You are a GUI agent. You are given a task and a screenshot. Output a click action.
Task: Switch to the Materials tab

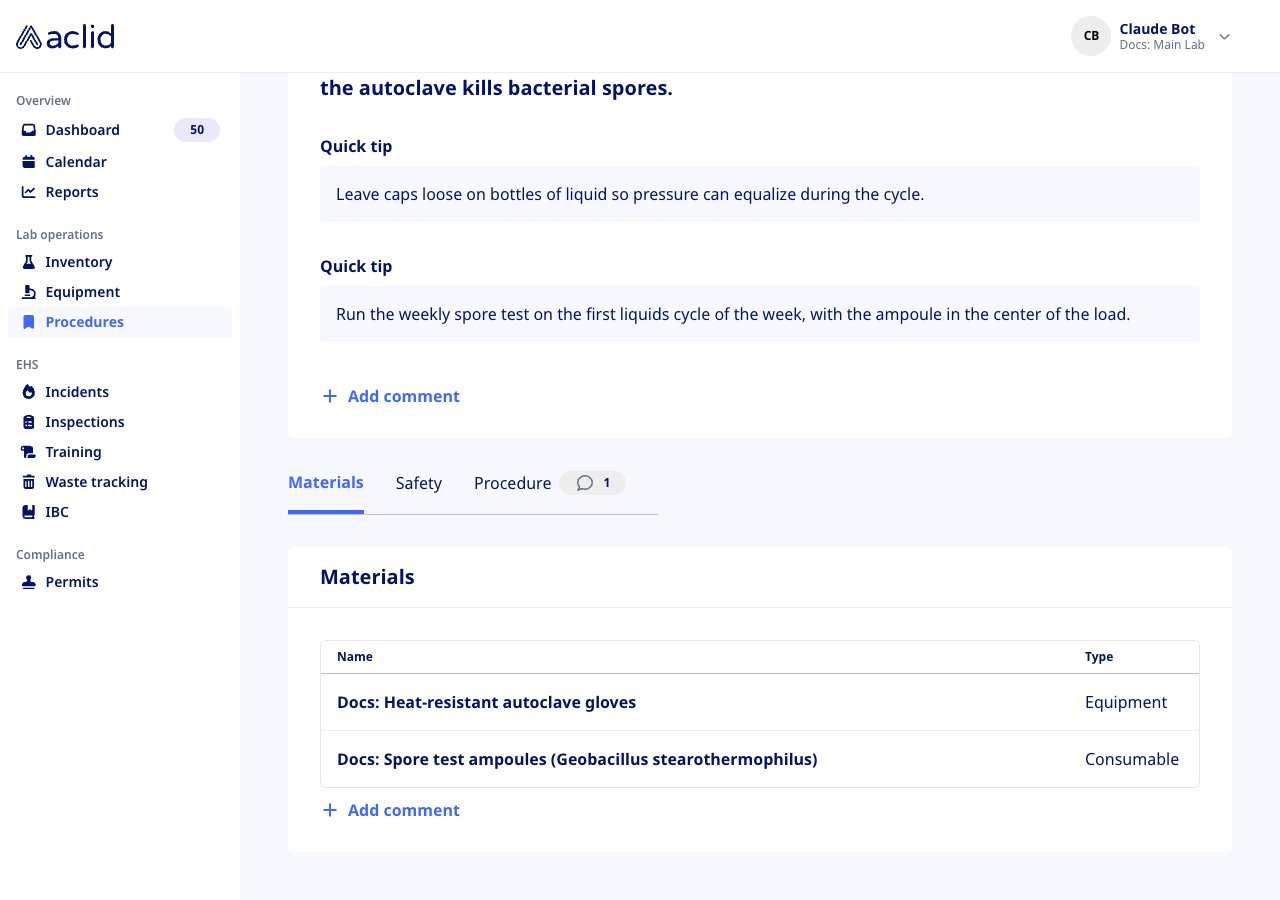point(326,483)
